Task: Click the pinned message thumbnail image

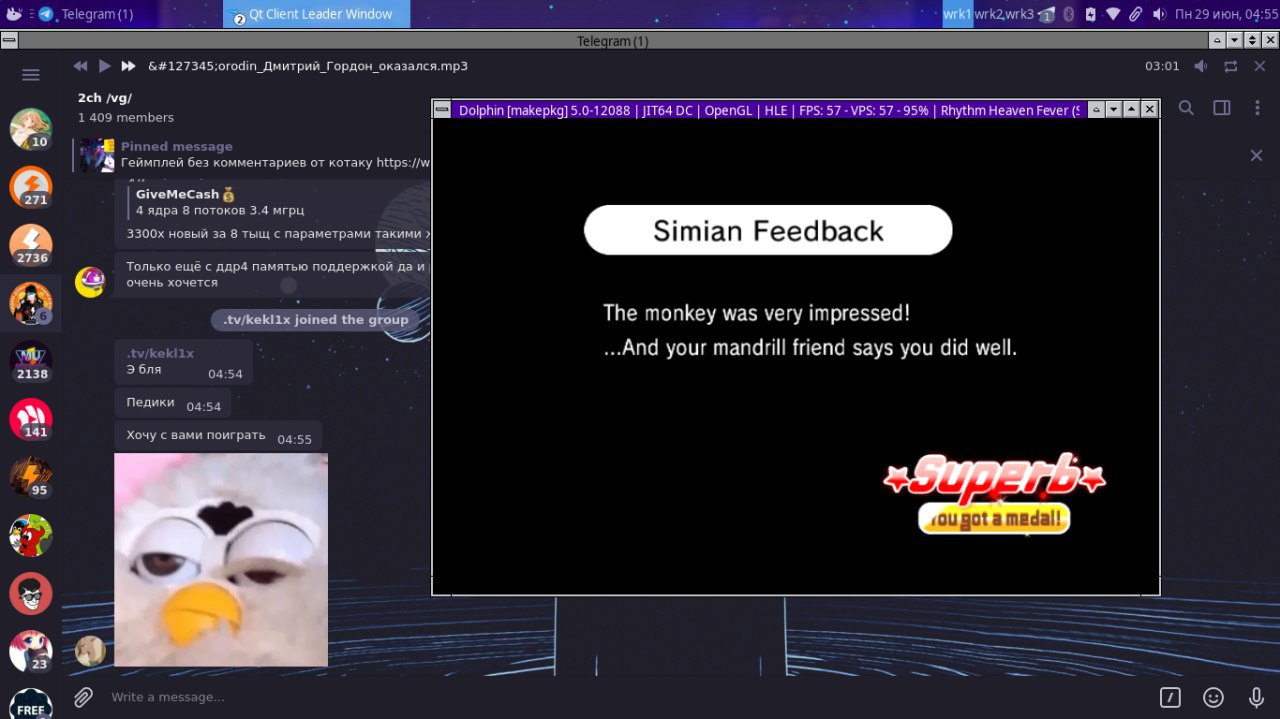Action: pyautogui.click(x=98, y=155)
